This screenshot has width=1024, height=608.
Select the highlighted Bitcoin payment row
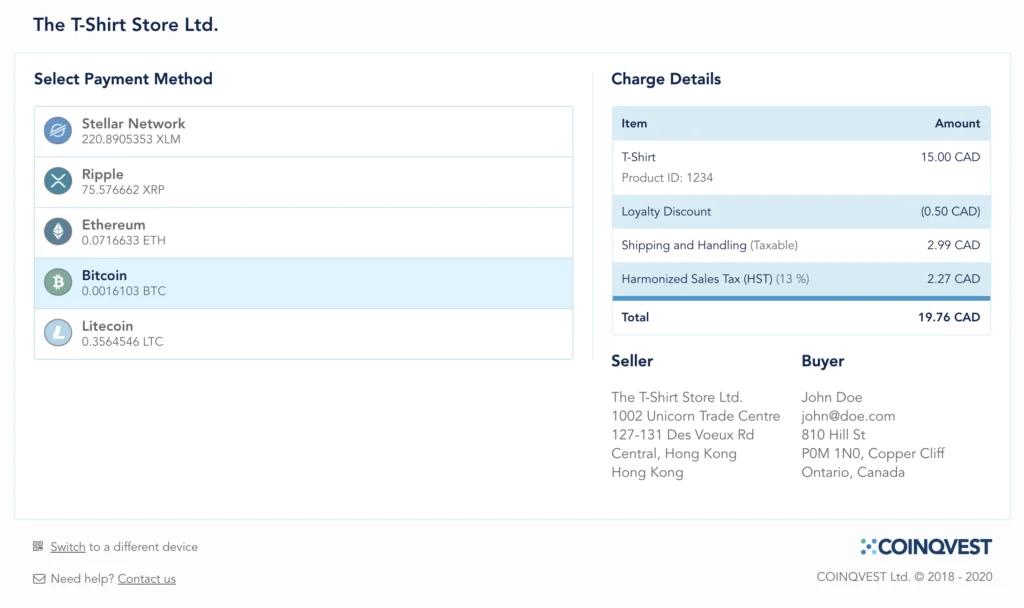tap(304, 283)
